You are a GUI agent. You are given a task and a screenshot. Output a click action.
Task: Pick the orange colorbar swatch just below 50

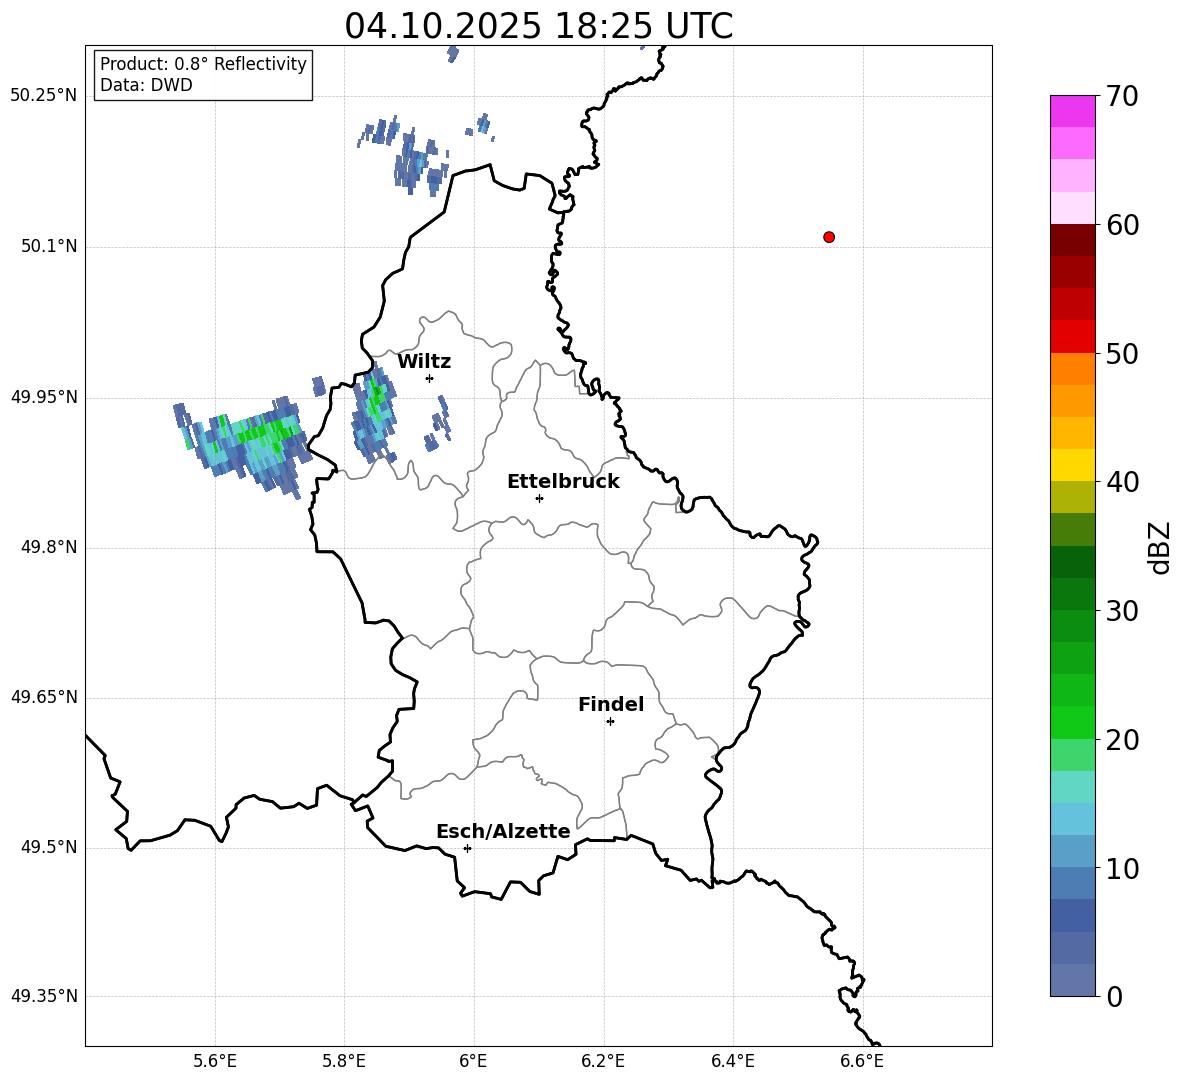coord(1073,368)
